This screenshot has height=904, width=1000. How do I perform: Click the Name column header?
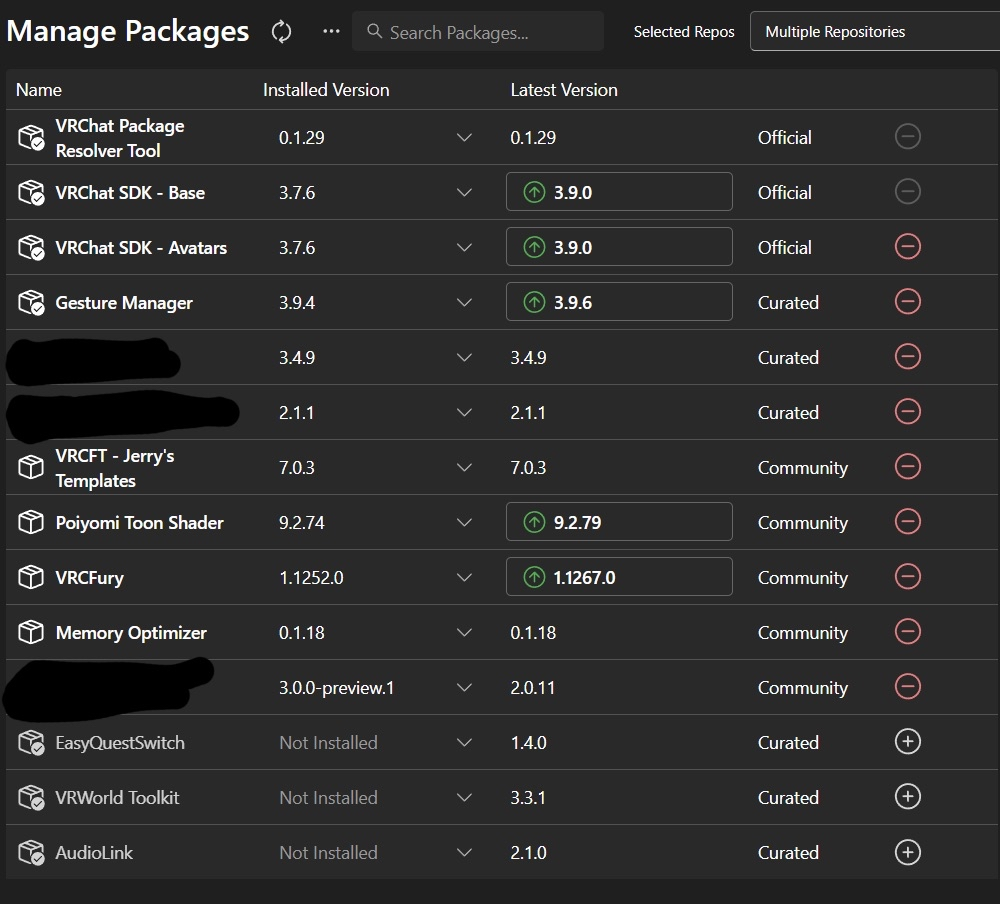[39, 90]
